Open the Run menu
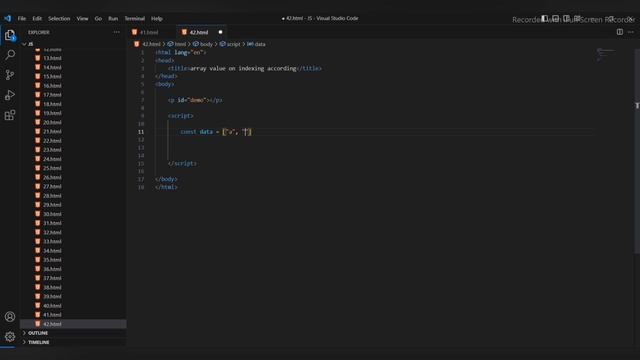The width and height of the screenshot is (640, 360). [x=113, y=18]
